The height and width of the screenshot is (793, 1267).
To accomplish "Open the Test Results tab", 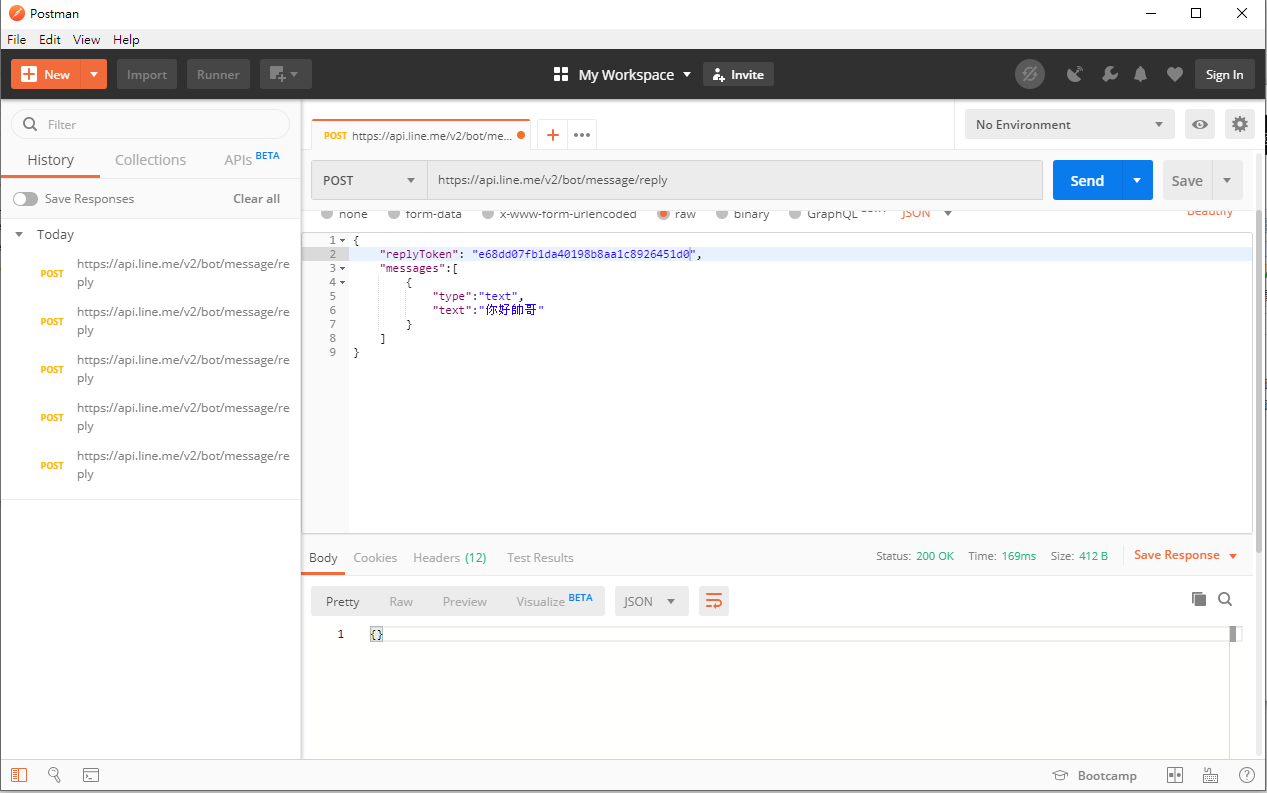I will tap(540, 558).
